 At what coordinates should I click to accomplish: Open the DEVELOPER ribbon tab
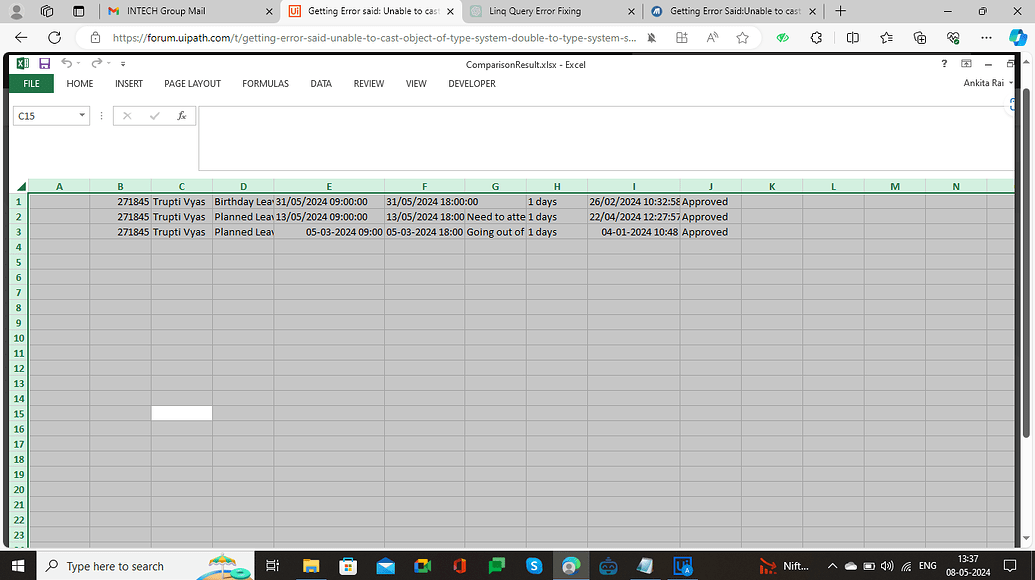(471, 84)
